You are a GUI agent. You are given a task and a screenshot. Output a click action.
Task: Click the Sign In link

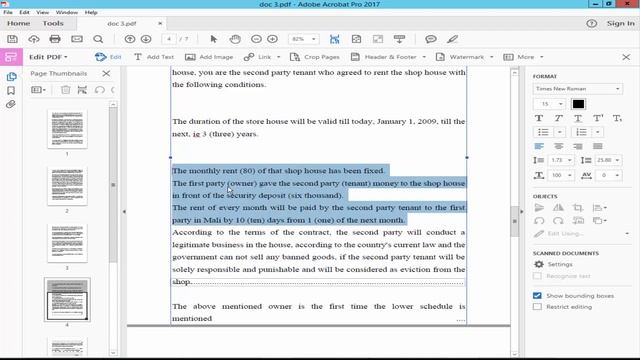click(x=620, y=24)
